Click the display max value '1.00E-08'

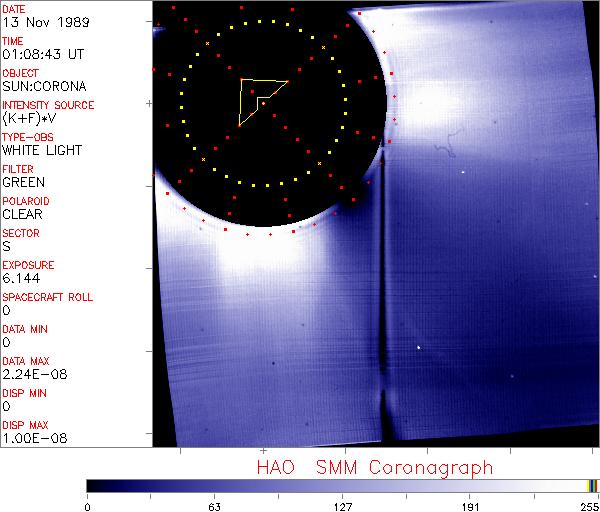click(35, 438)
